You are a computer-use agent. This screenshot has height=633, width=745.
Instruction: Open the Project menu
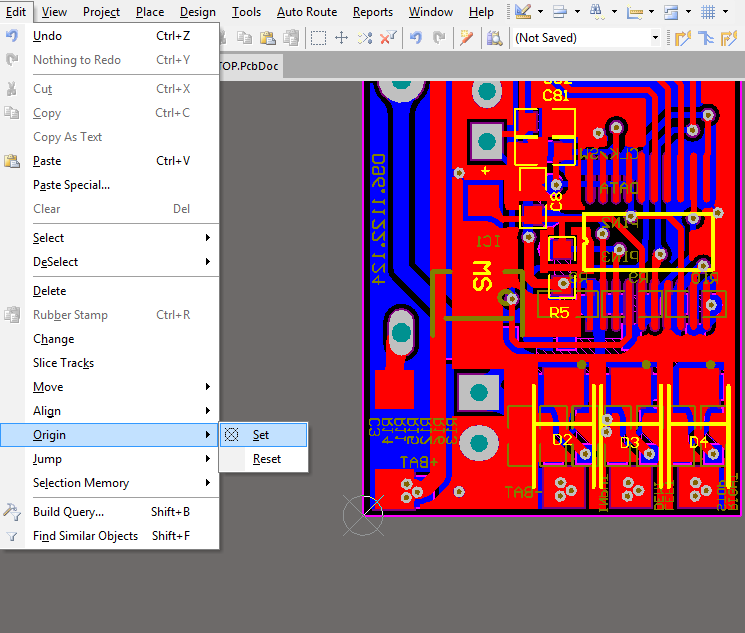(x=101, y=12)
